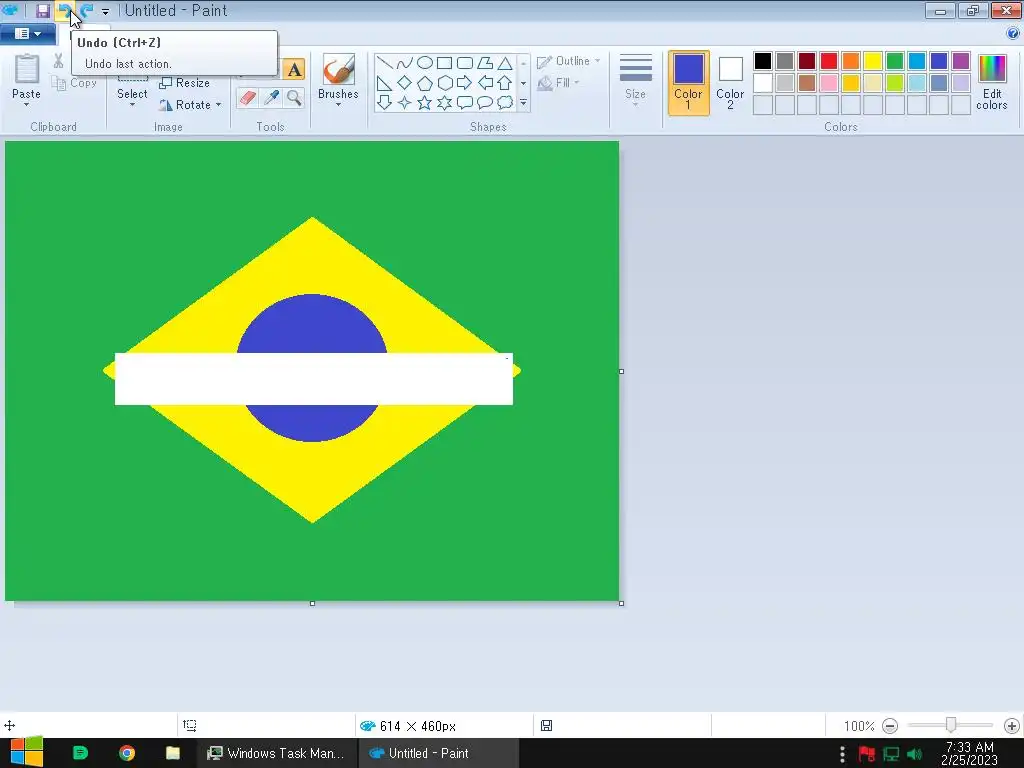Open the Edit colors dialog
The width and height of the screenshot is (1024, 768).
tap(991, 82)
